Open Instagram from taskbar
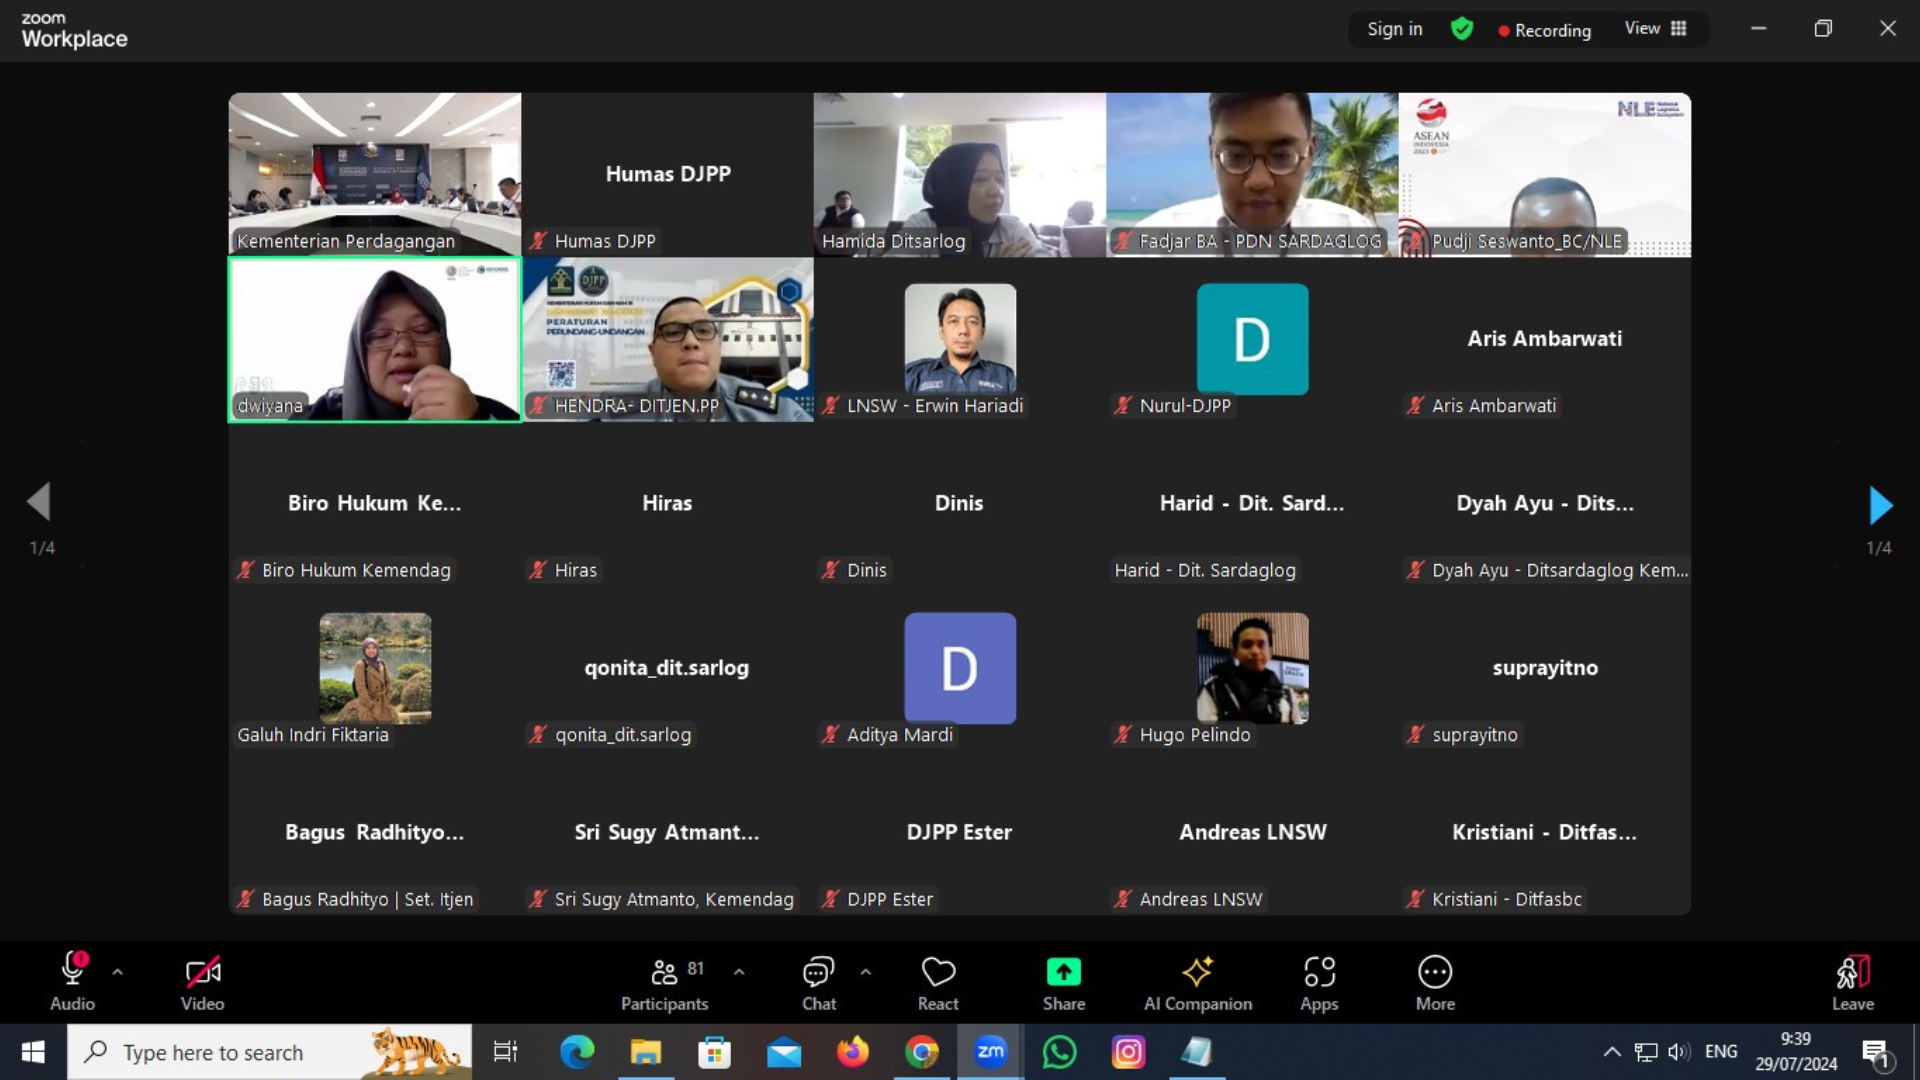Screen dimensions: 1920x1080 click(x=1129, y=1052)
